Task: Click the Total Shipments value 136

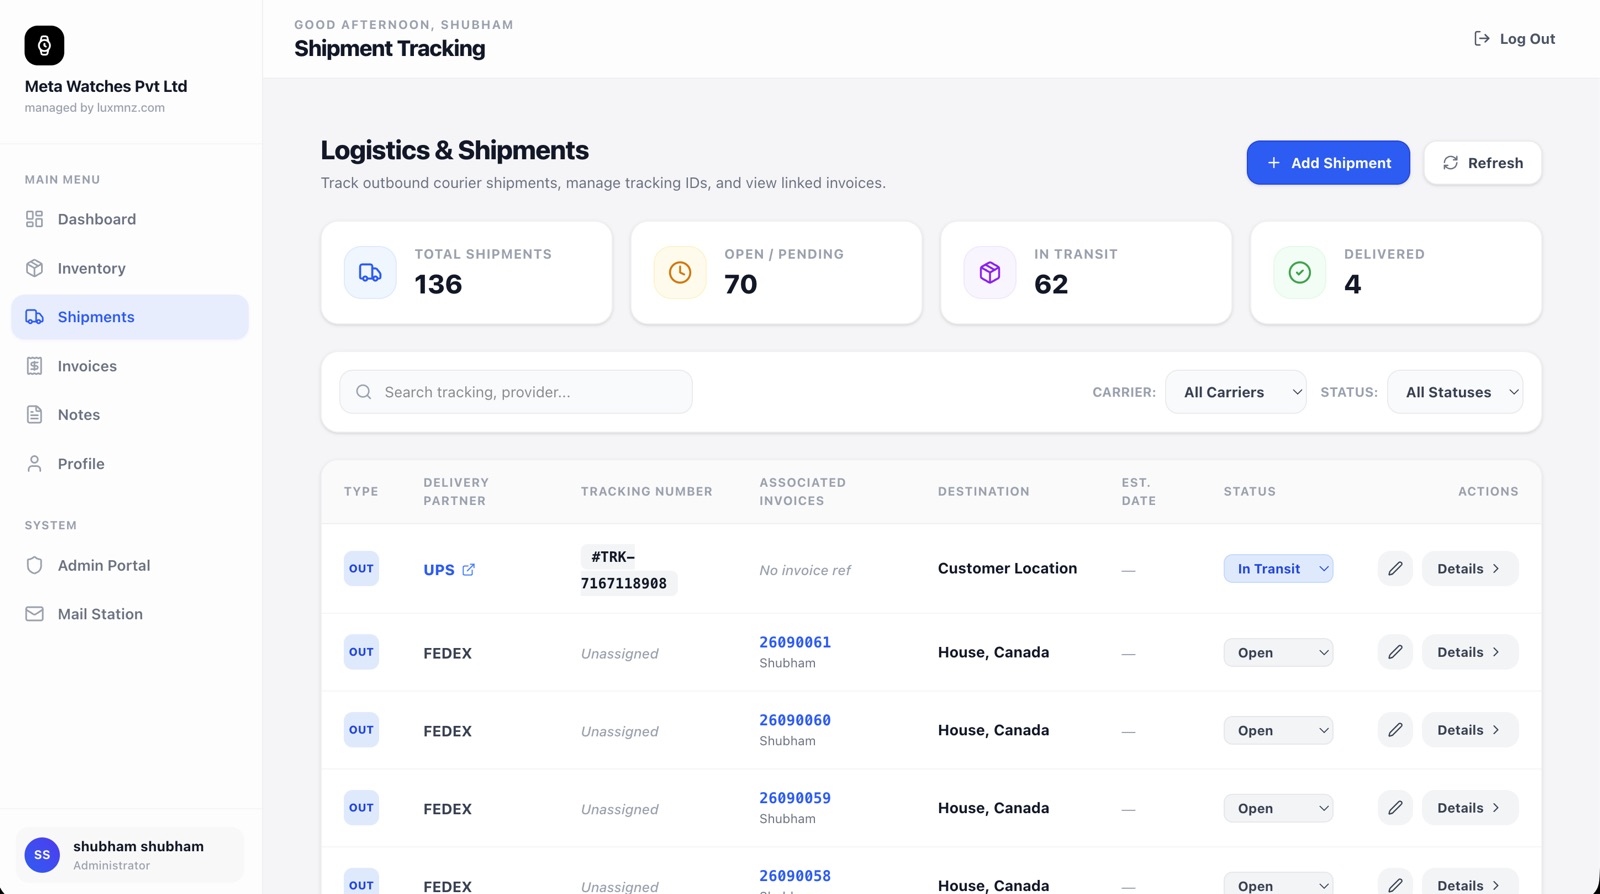Action: [x=438, y=284]
